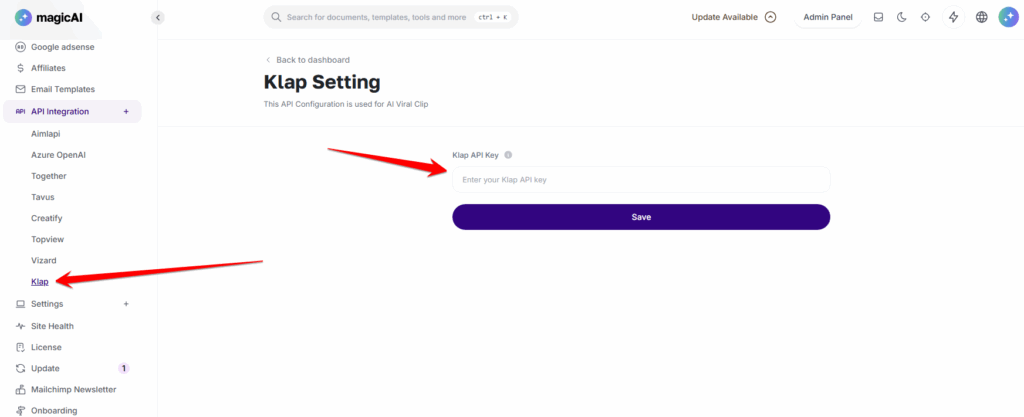This screenshot has height=417, width=1024.
Task: Toggle dark mode with the moon icon
Action: (x=902, y=18)
